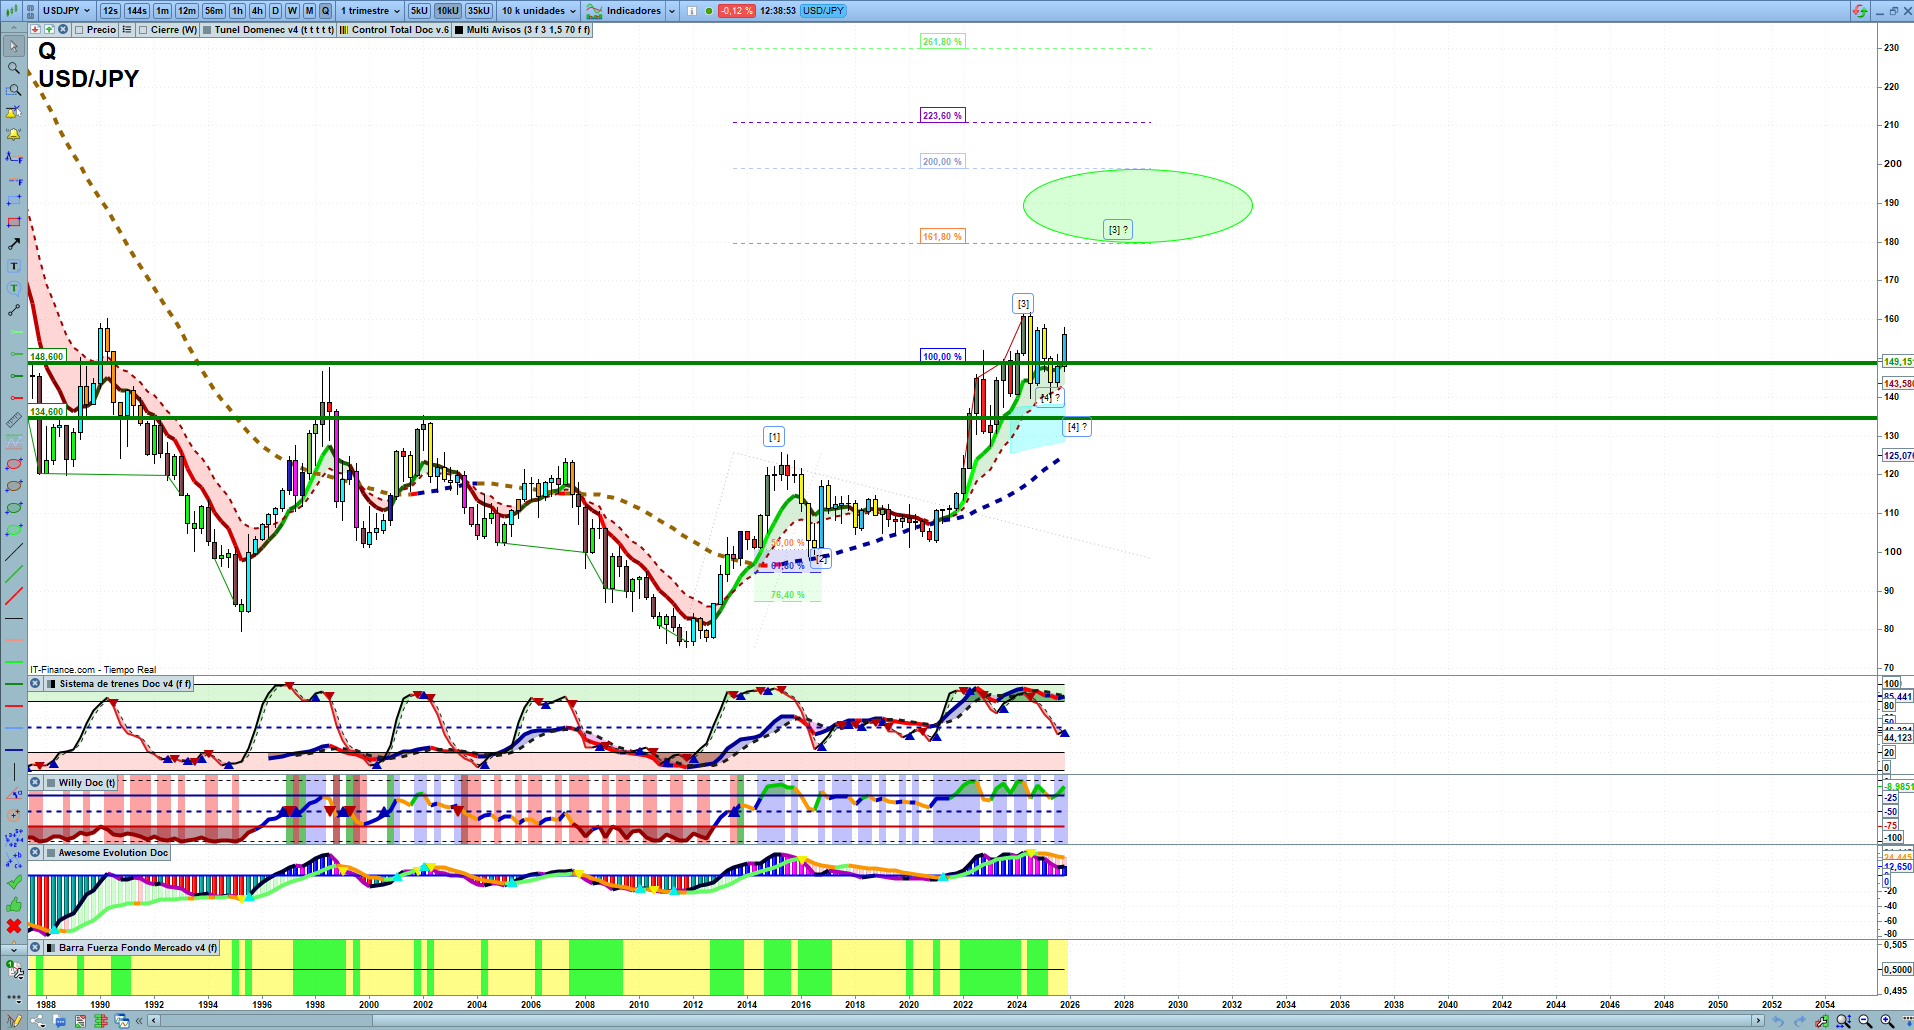Image resolution: width=1914 pixels, height=1030 pixels.
Task: Select the bell alert tool
Action: click(x=14, y=134)
